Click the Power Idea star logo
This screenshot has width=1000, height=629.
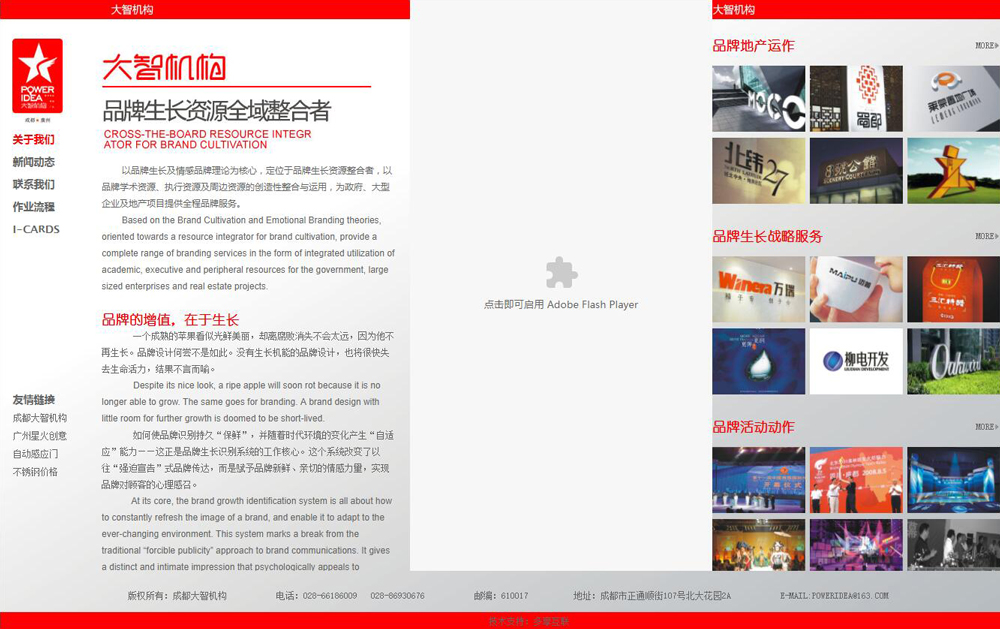38,76
